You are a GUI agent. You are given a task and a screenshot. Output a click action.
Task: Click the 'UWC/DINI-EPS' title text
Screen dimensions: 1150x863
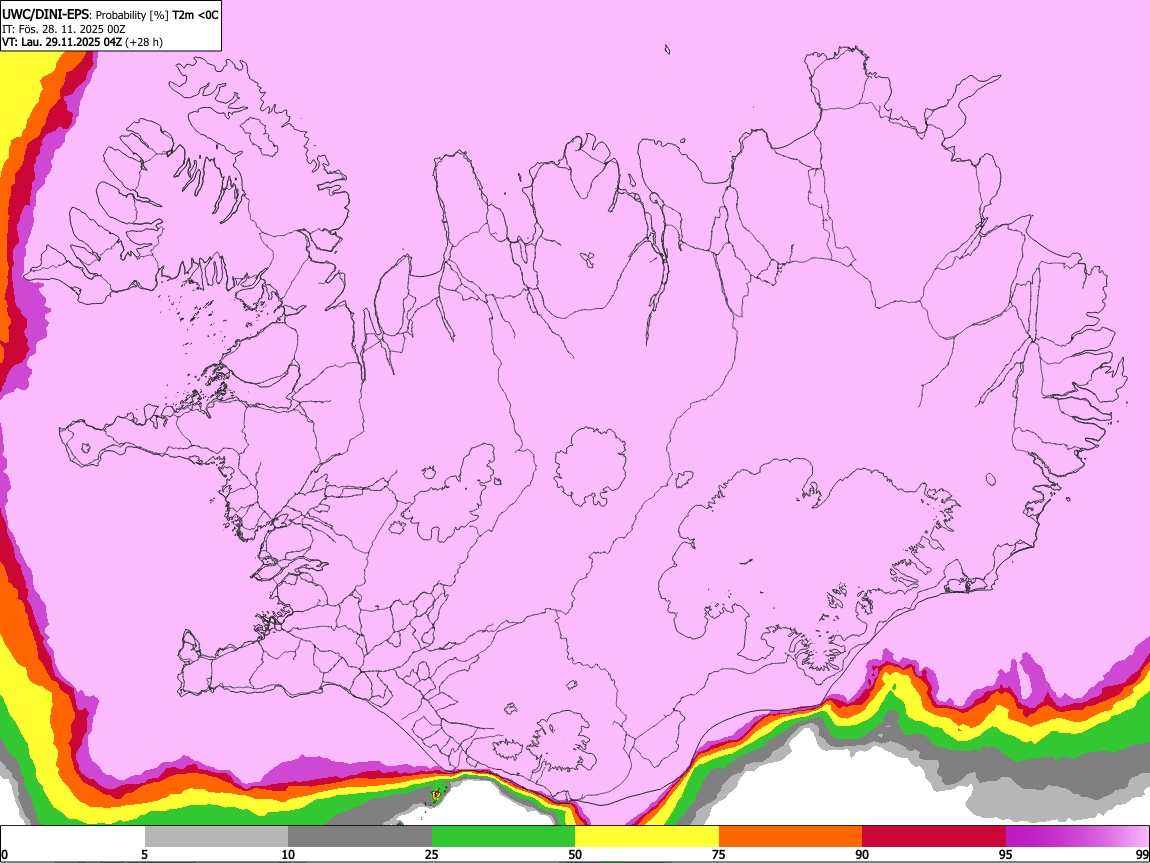point(45,15)
